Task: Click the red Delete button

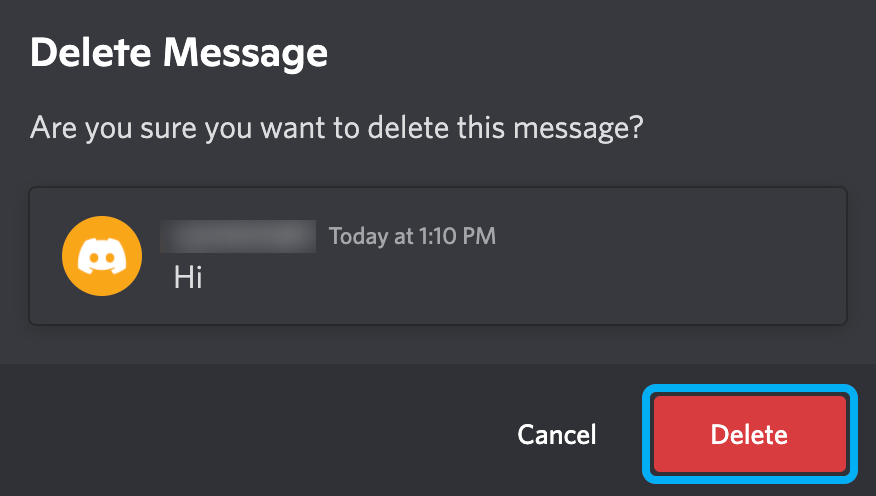Action: pos(749,435)
